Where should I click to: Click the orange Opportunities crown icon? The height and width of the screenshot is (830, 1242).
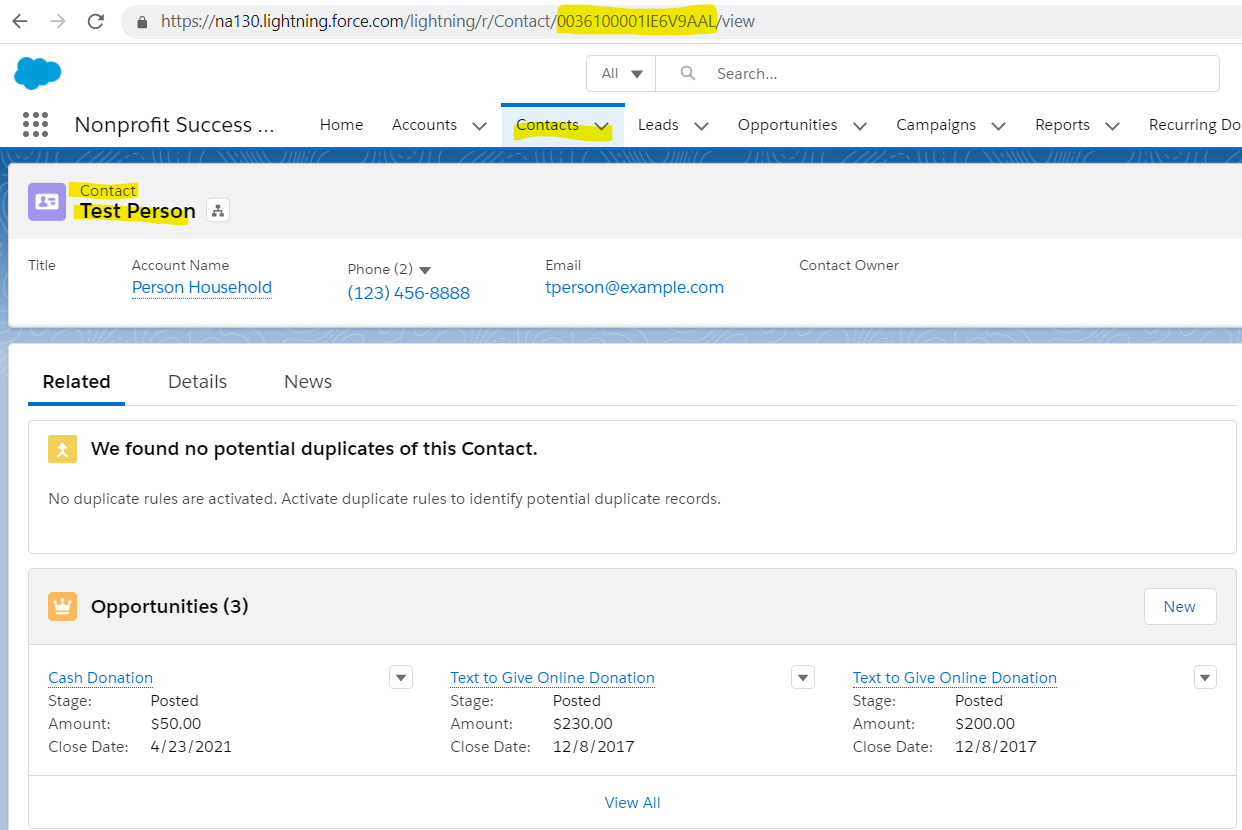[x=62, y=606]
